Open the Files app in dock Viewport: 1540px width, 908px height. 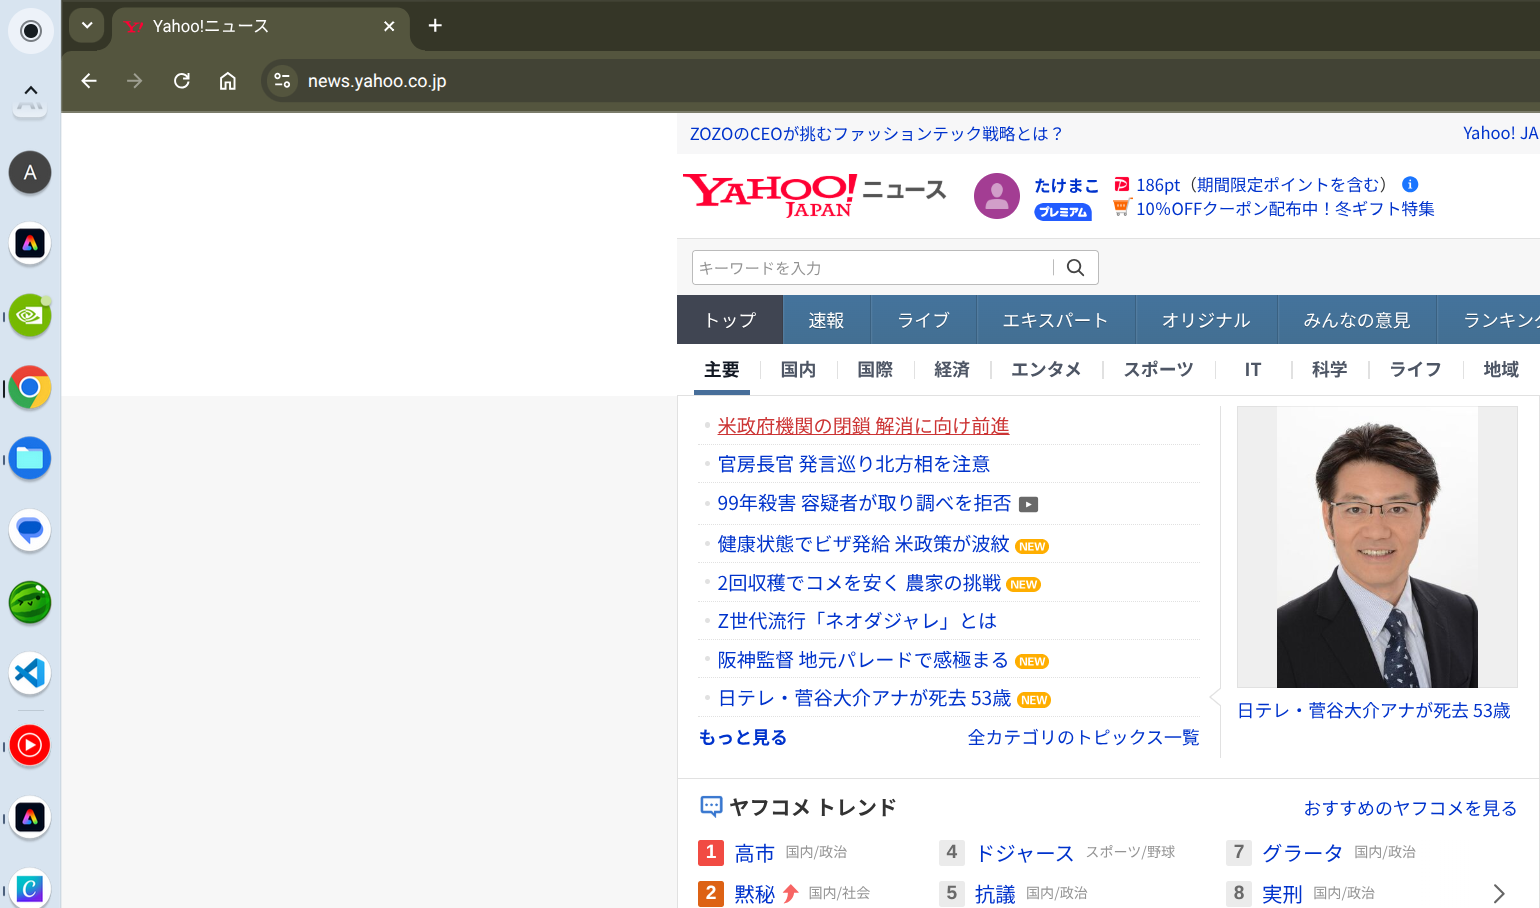[30, 459]
